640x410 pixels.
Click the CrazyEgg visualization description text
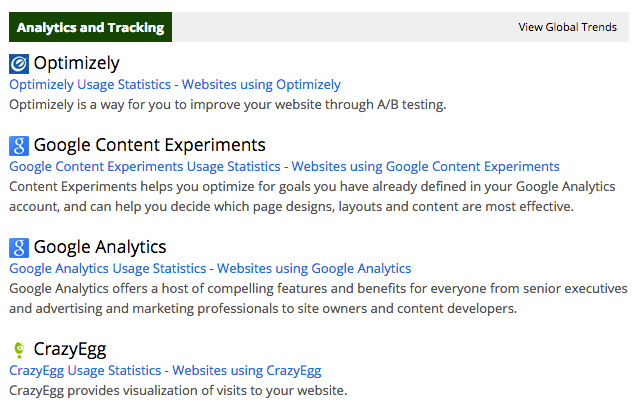coord(178,389)
